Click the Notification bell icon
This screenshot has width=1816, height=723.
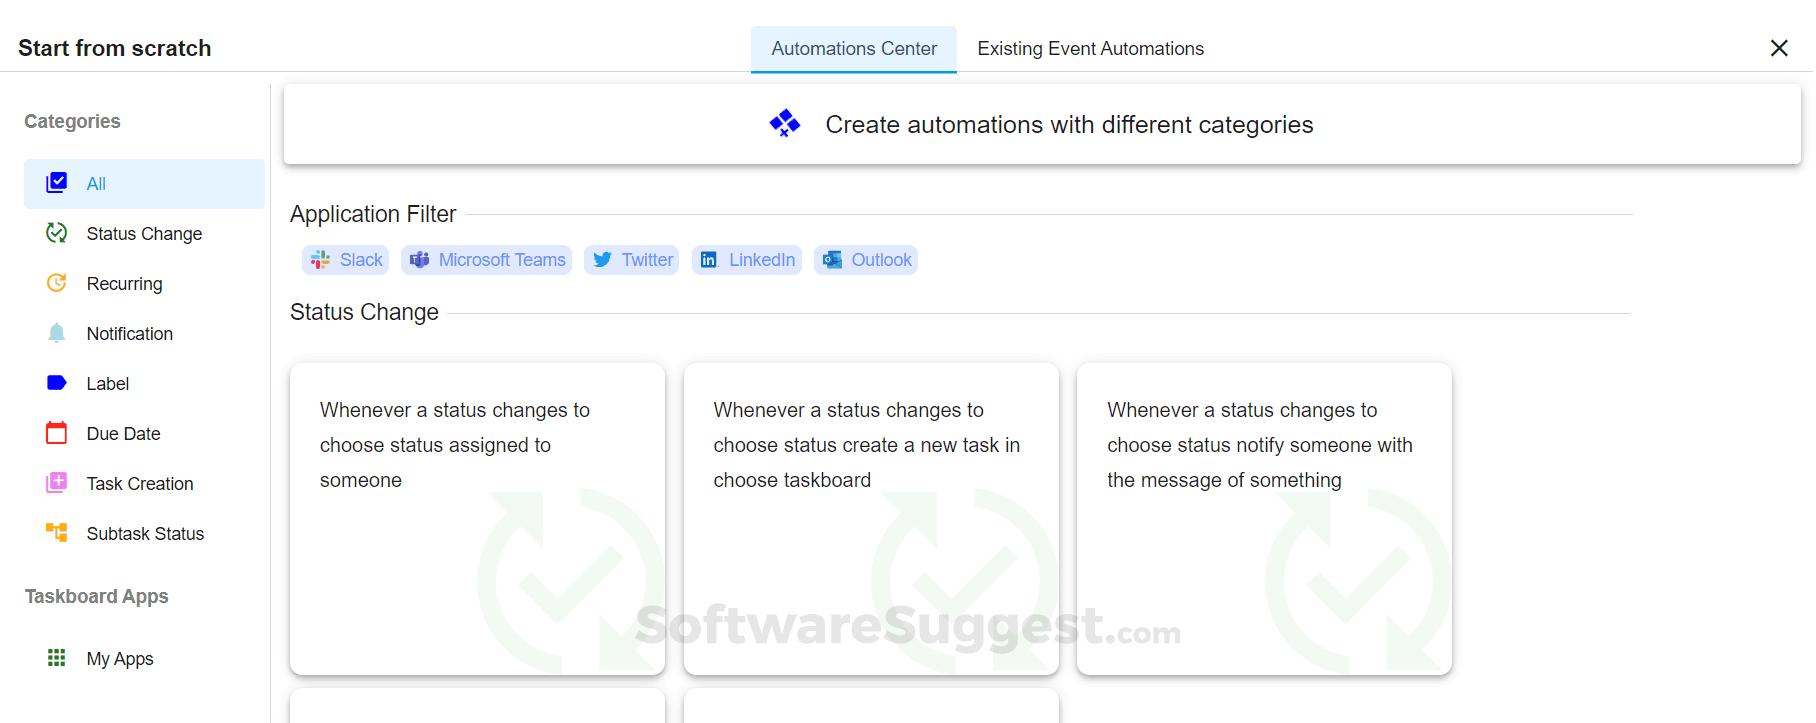point(57,333)
